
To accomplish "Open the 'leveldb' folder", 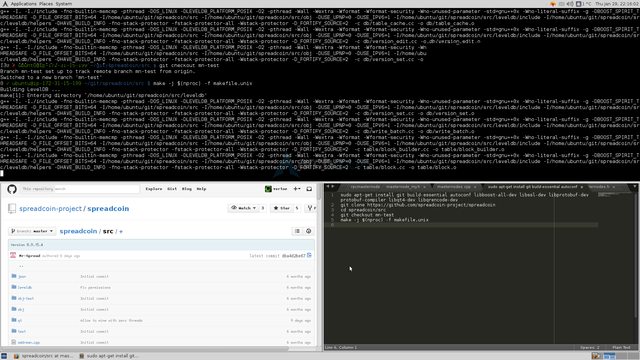I will tap(24, 288).
